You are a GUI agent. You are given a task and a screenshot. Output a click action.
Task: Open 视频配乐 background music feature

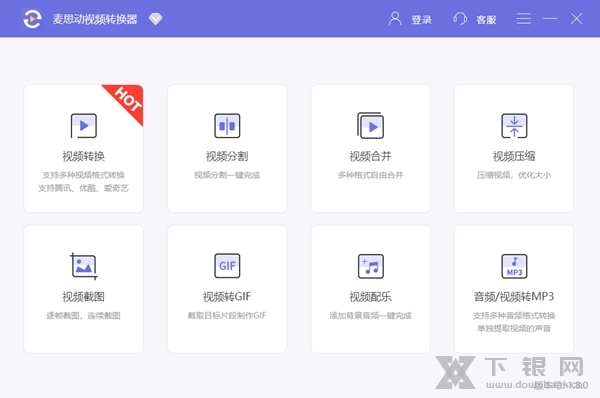370,289
